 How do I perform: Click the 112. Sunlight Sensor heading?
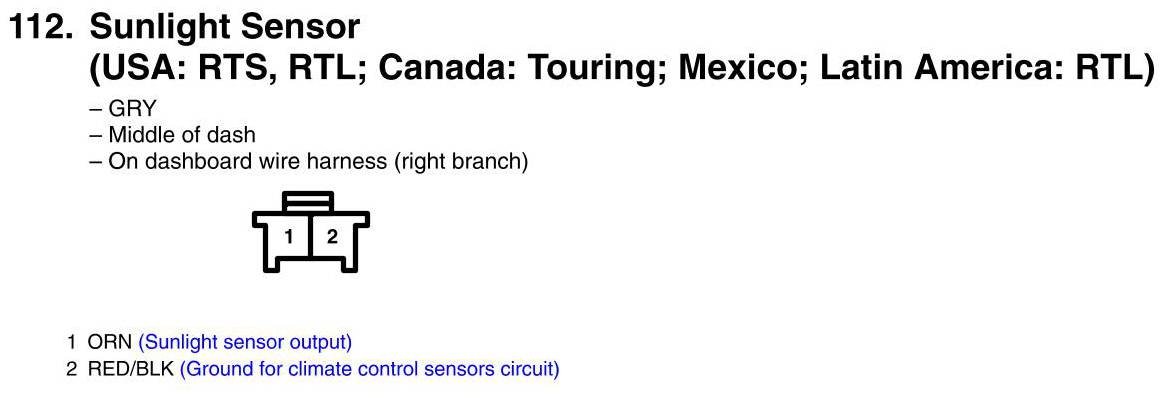[185, 28]
